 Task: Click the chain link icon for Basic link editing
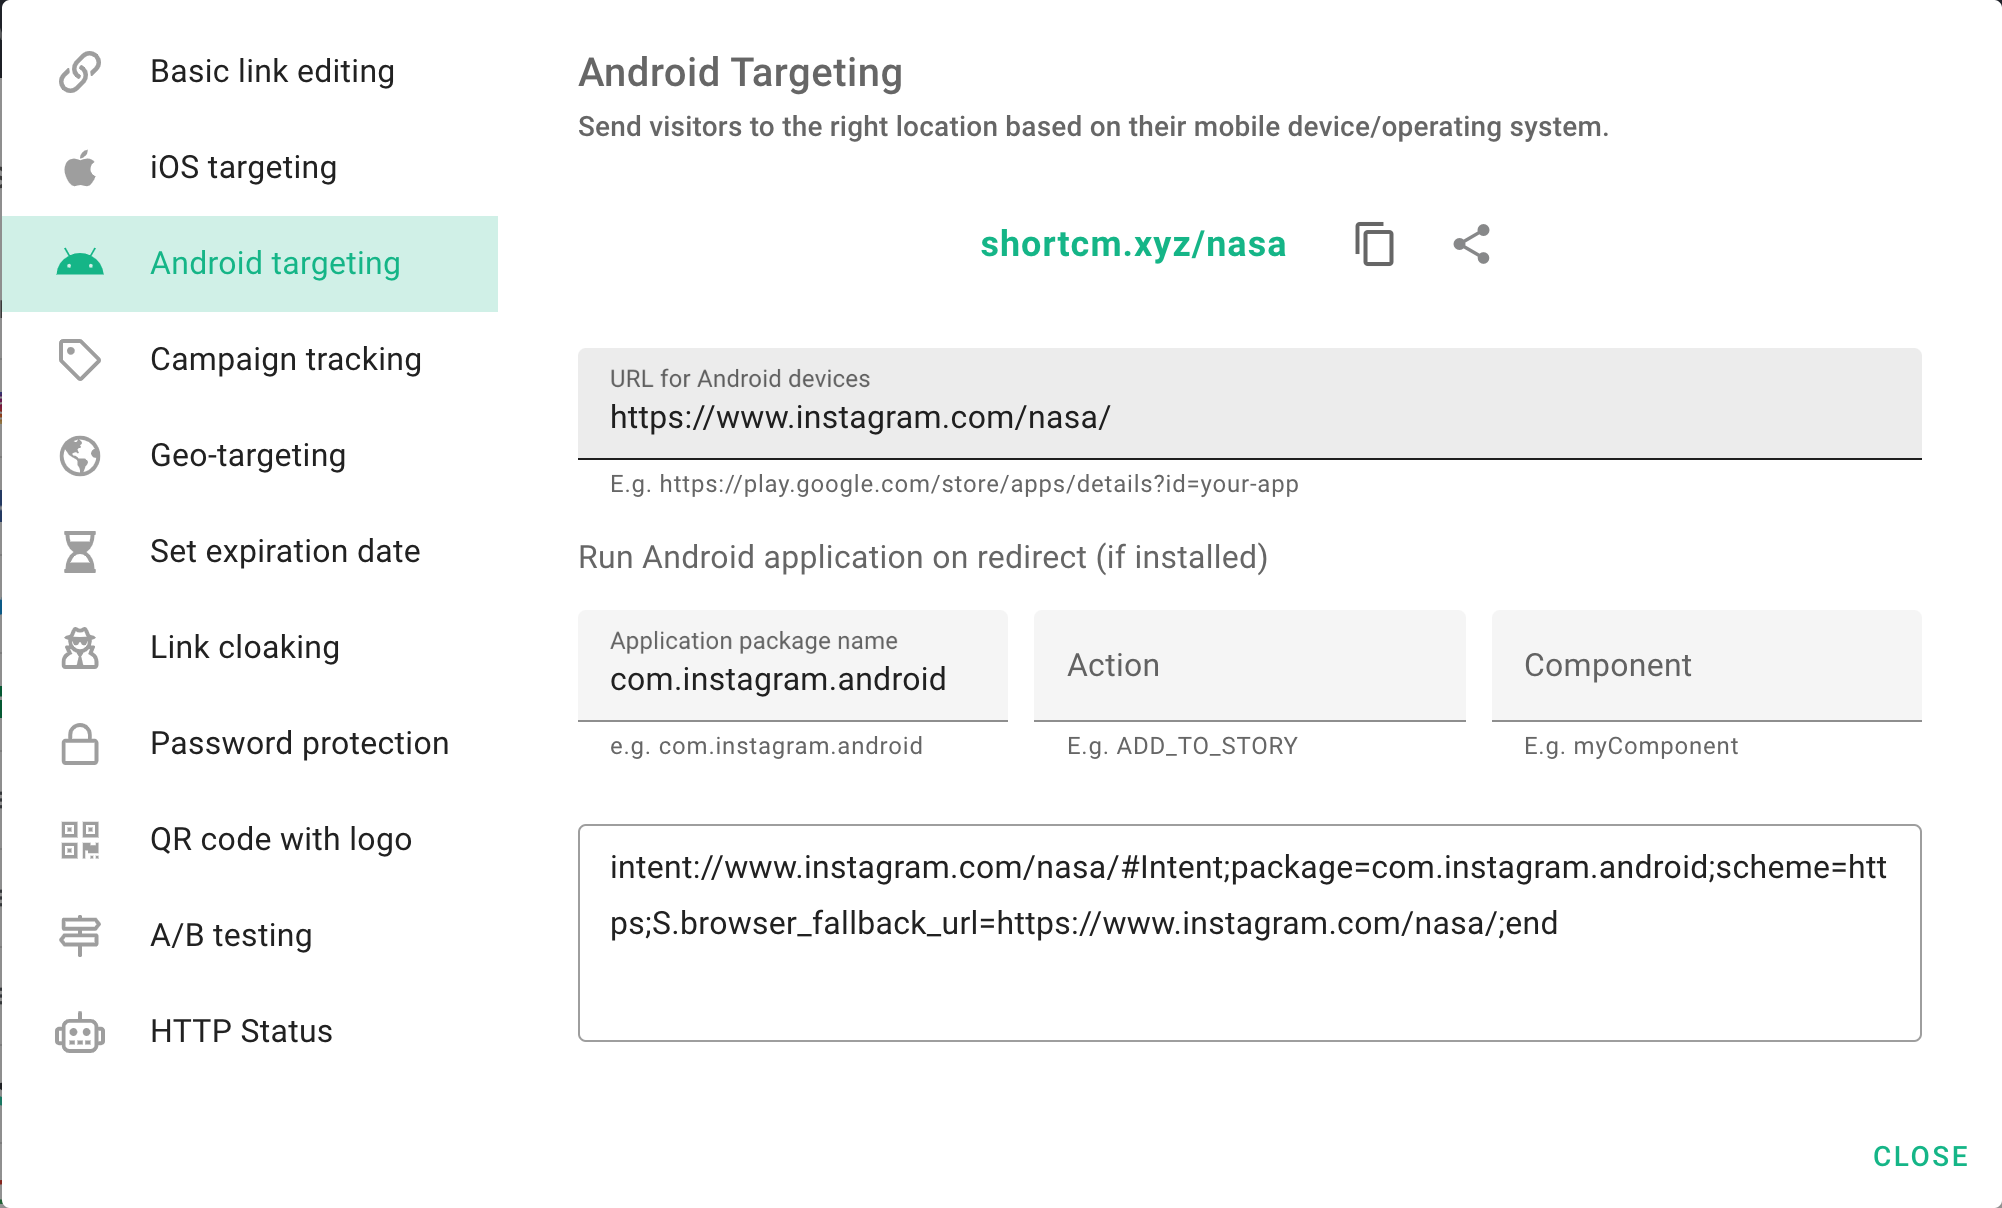[80, 72]
